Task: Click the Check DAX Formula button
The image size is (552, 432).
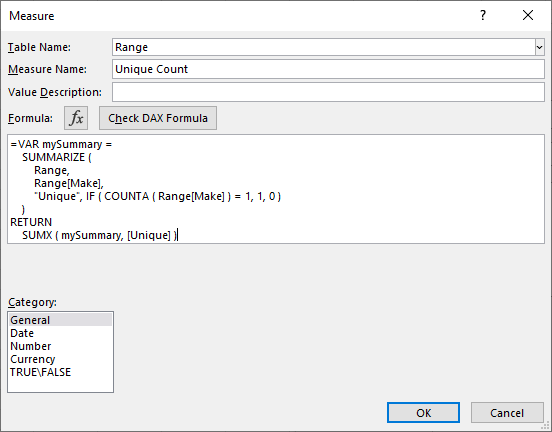Action: coord(158,118)
